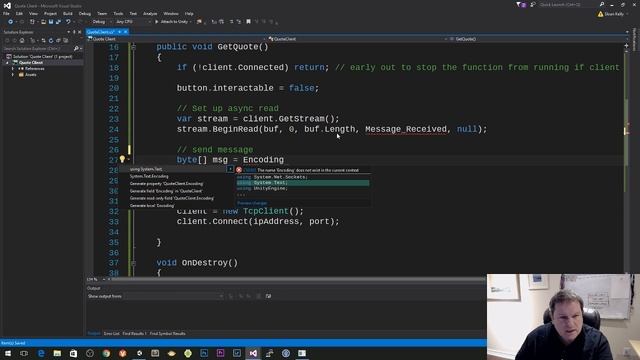Expand the References node

click(13, 69)
